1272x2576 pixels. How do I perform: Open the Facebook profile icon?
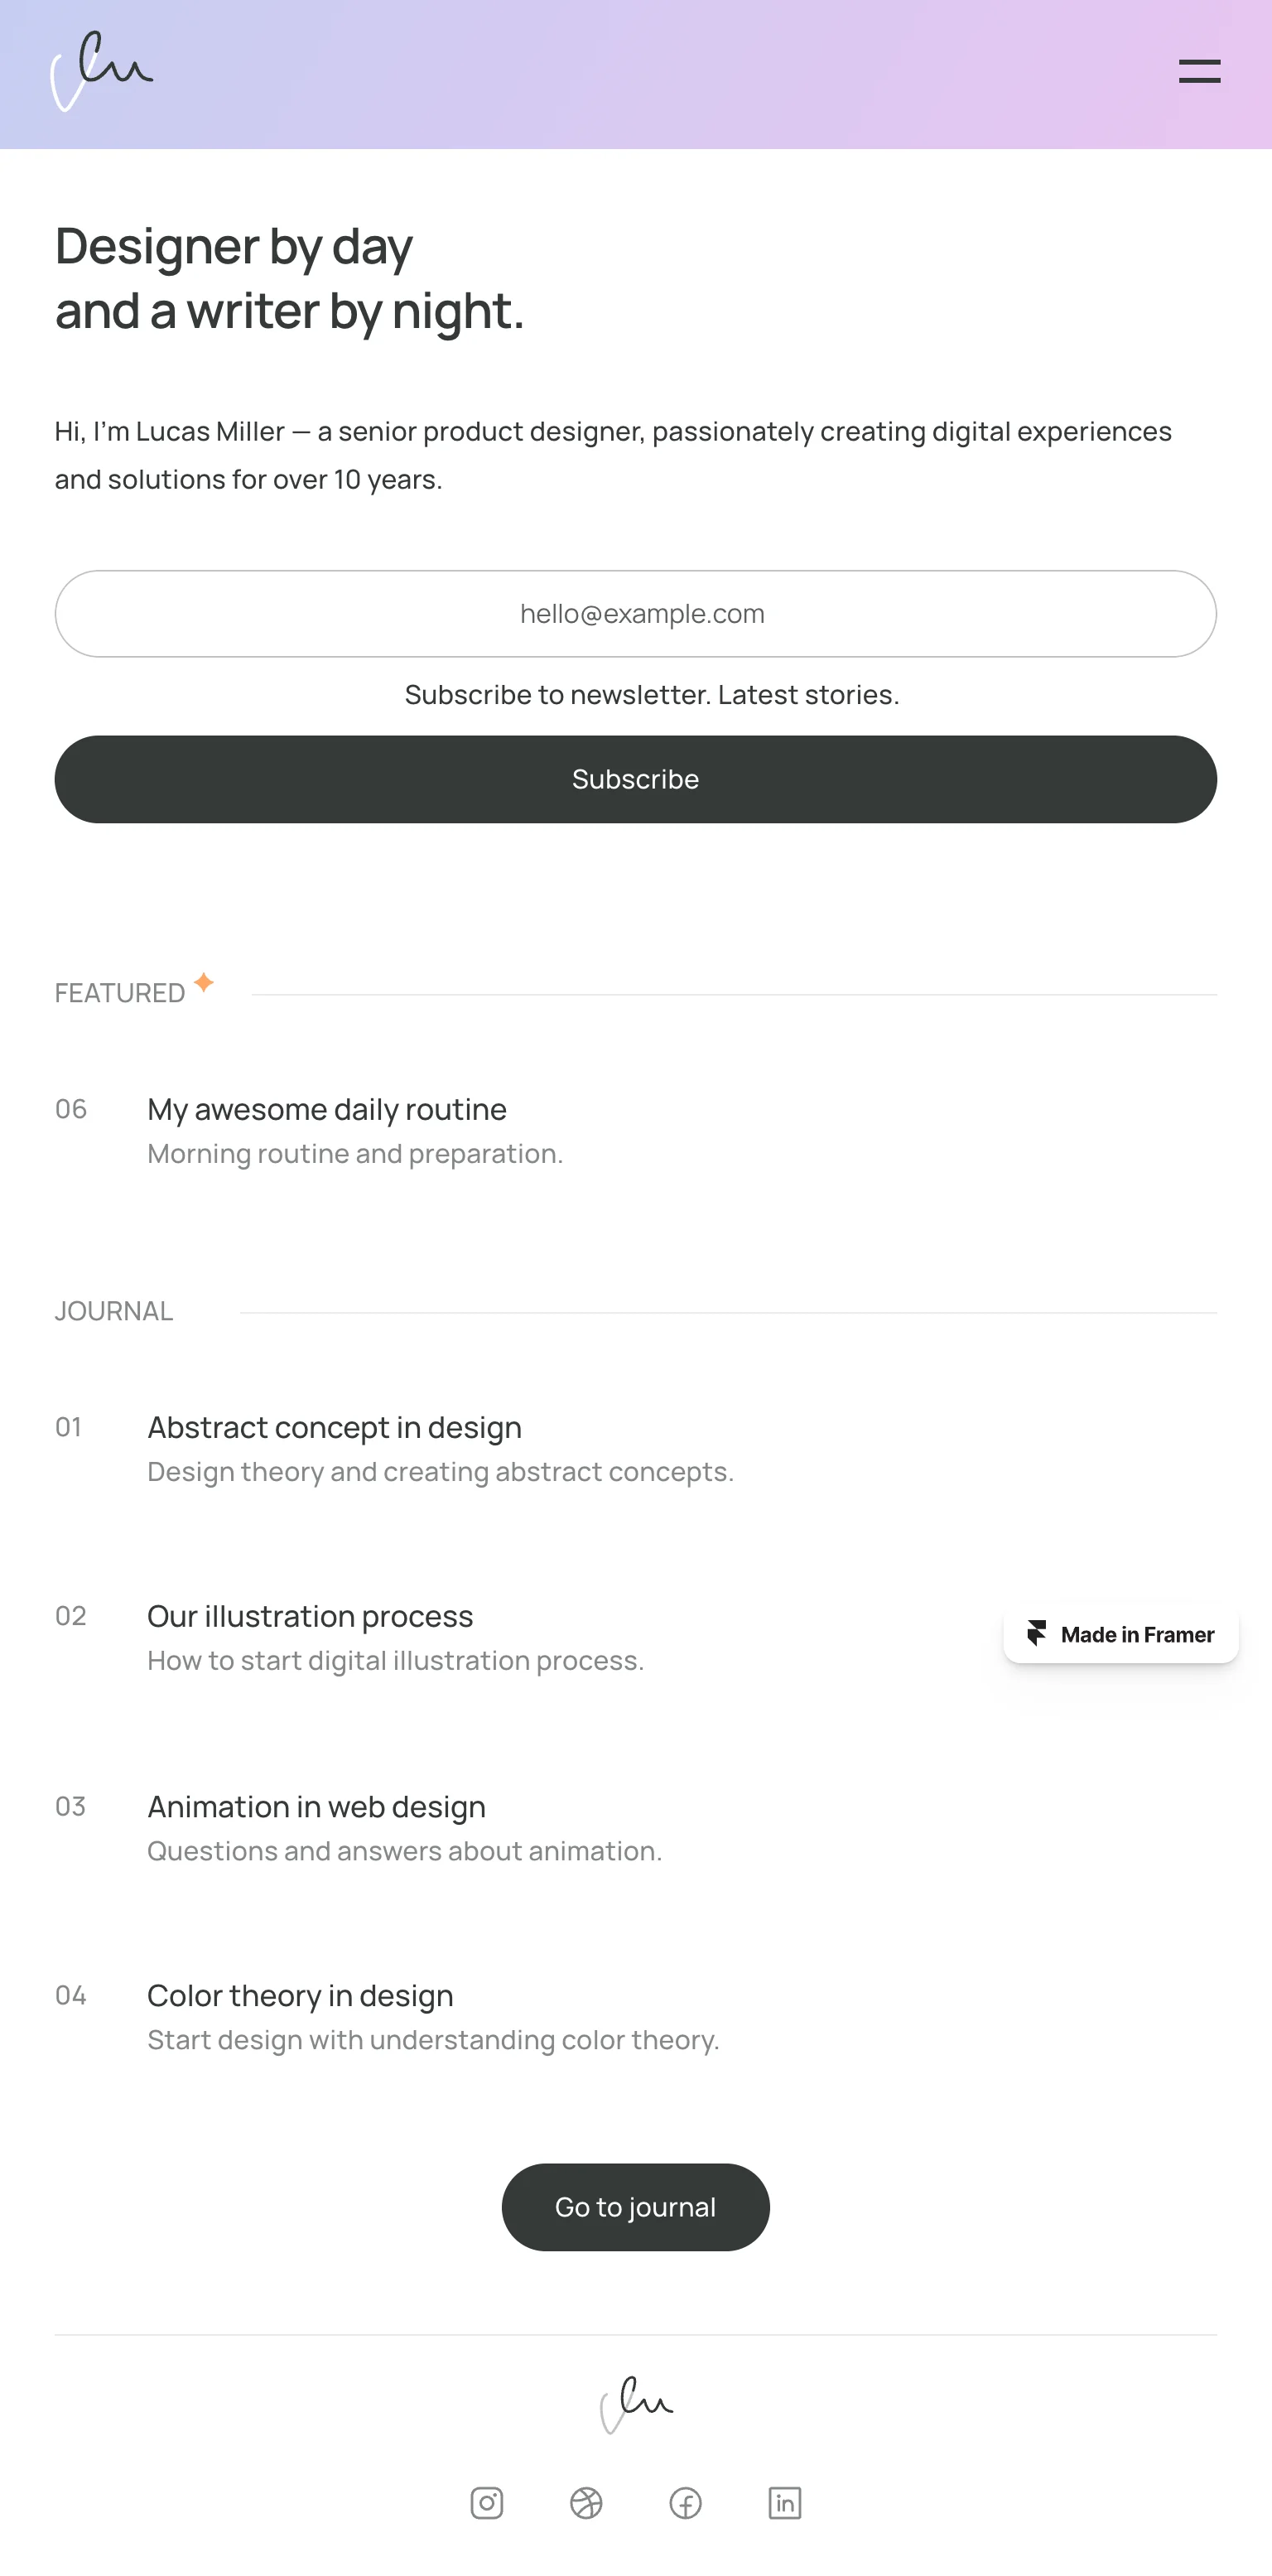pyautogui.click(x=685, y=2503)
